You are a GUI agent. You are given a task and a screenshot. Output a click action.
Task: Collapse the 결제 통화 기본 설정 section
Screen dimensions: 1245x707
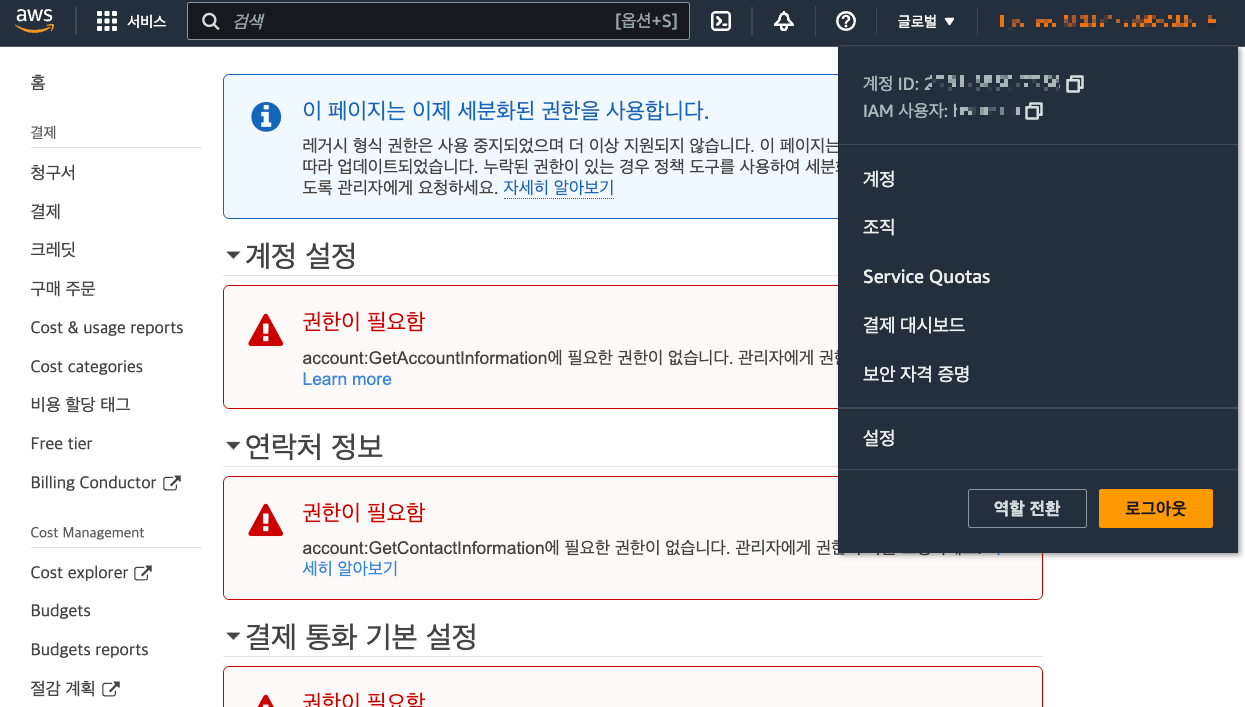[233, 636]
